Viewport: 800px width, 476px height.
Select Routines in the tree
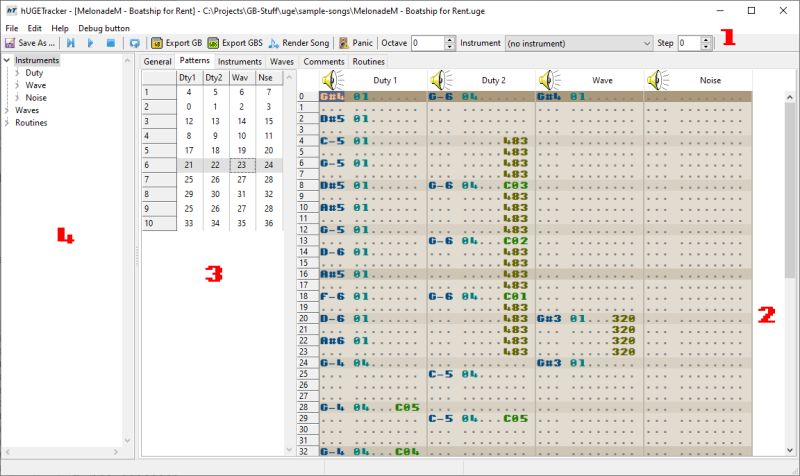[x=31, y=122]
